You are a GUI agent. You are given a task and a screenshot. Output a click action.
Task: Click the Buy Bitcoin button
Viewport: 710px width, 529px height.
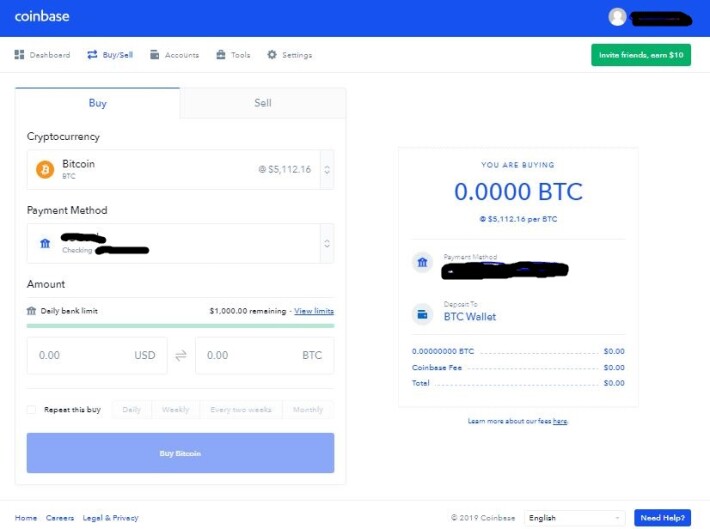point(180,453)
